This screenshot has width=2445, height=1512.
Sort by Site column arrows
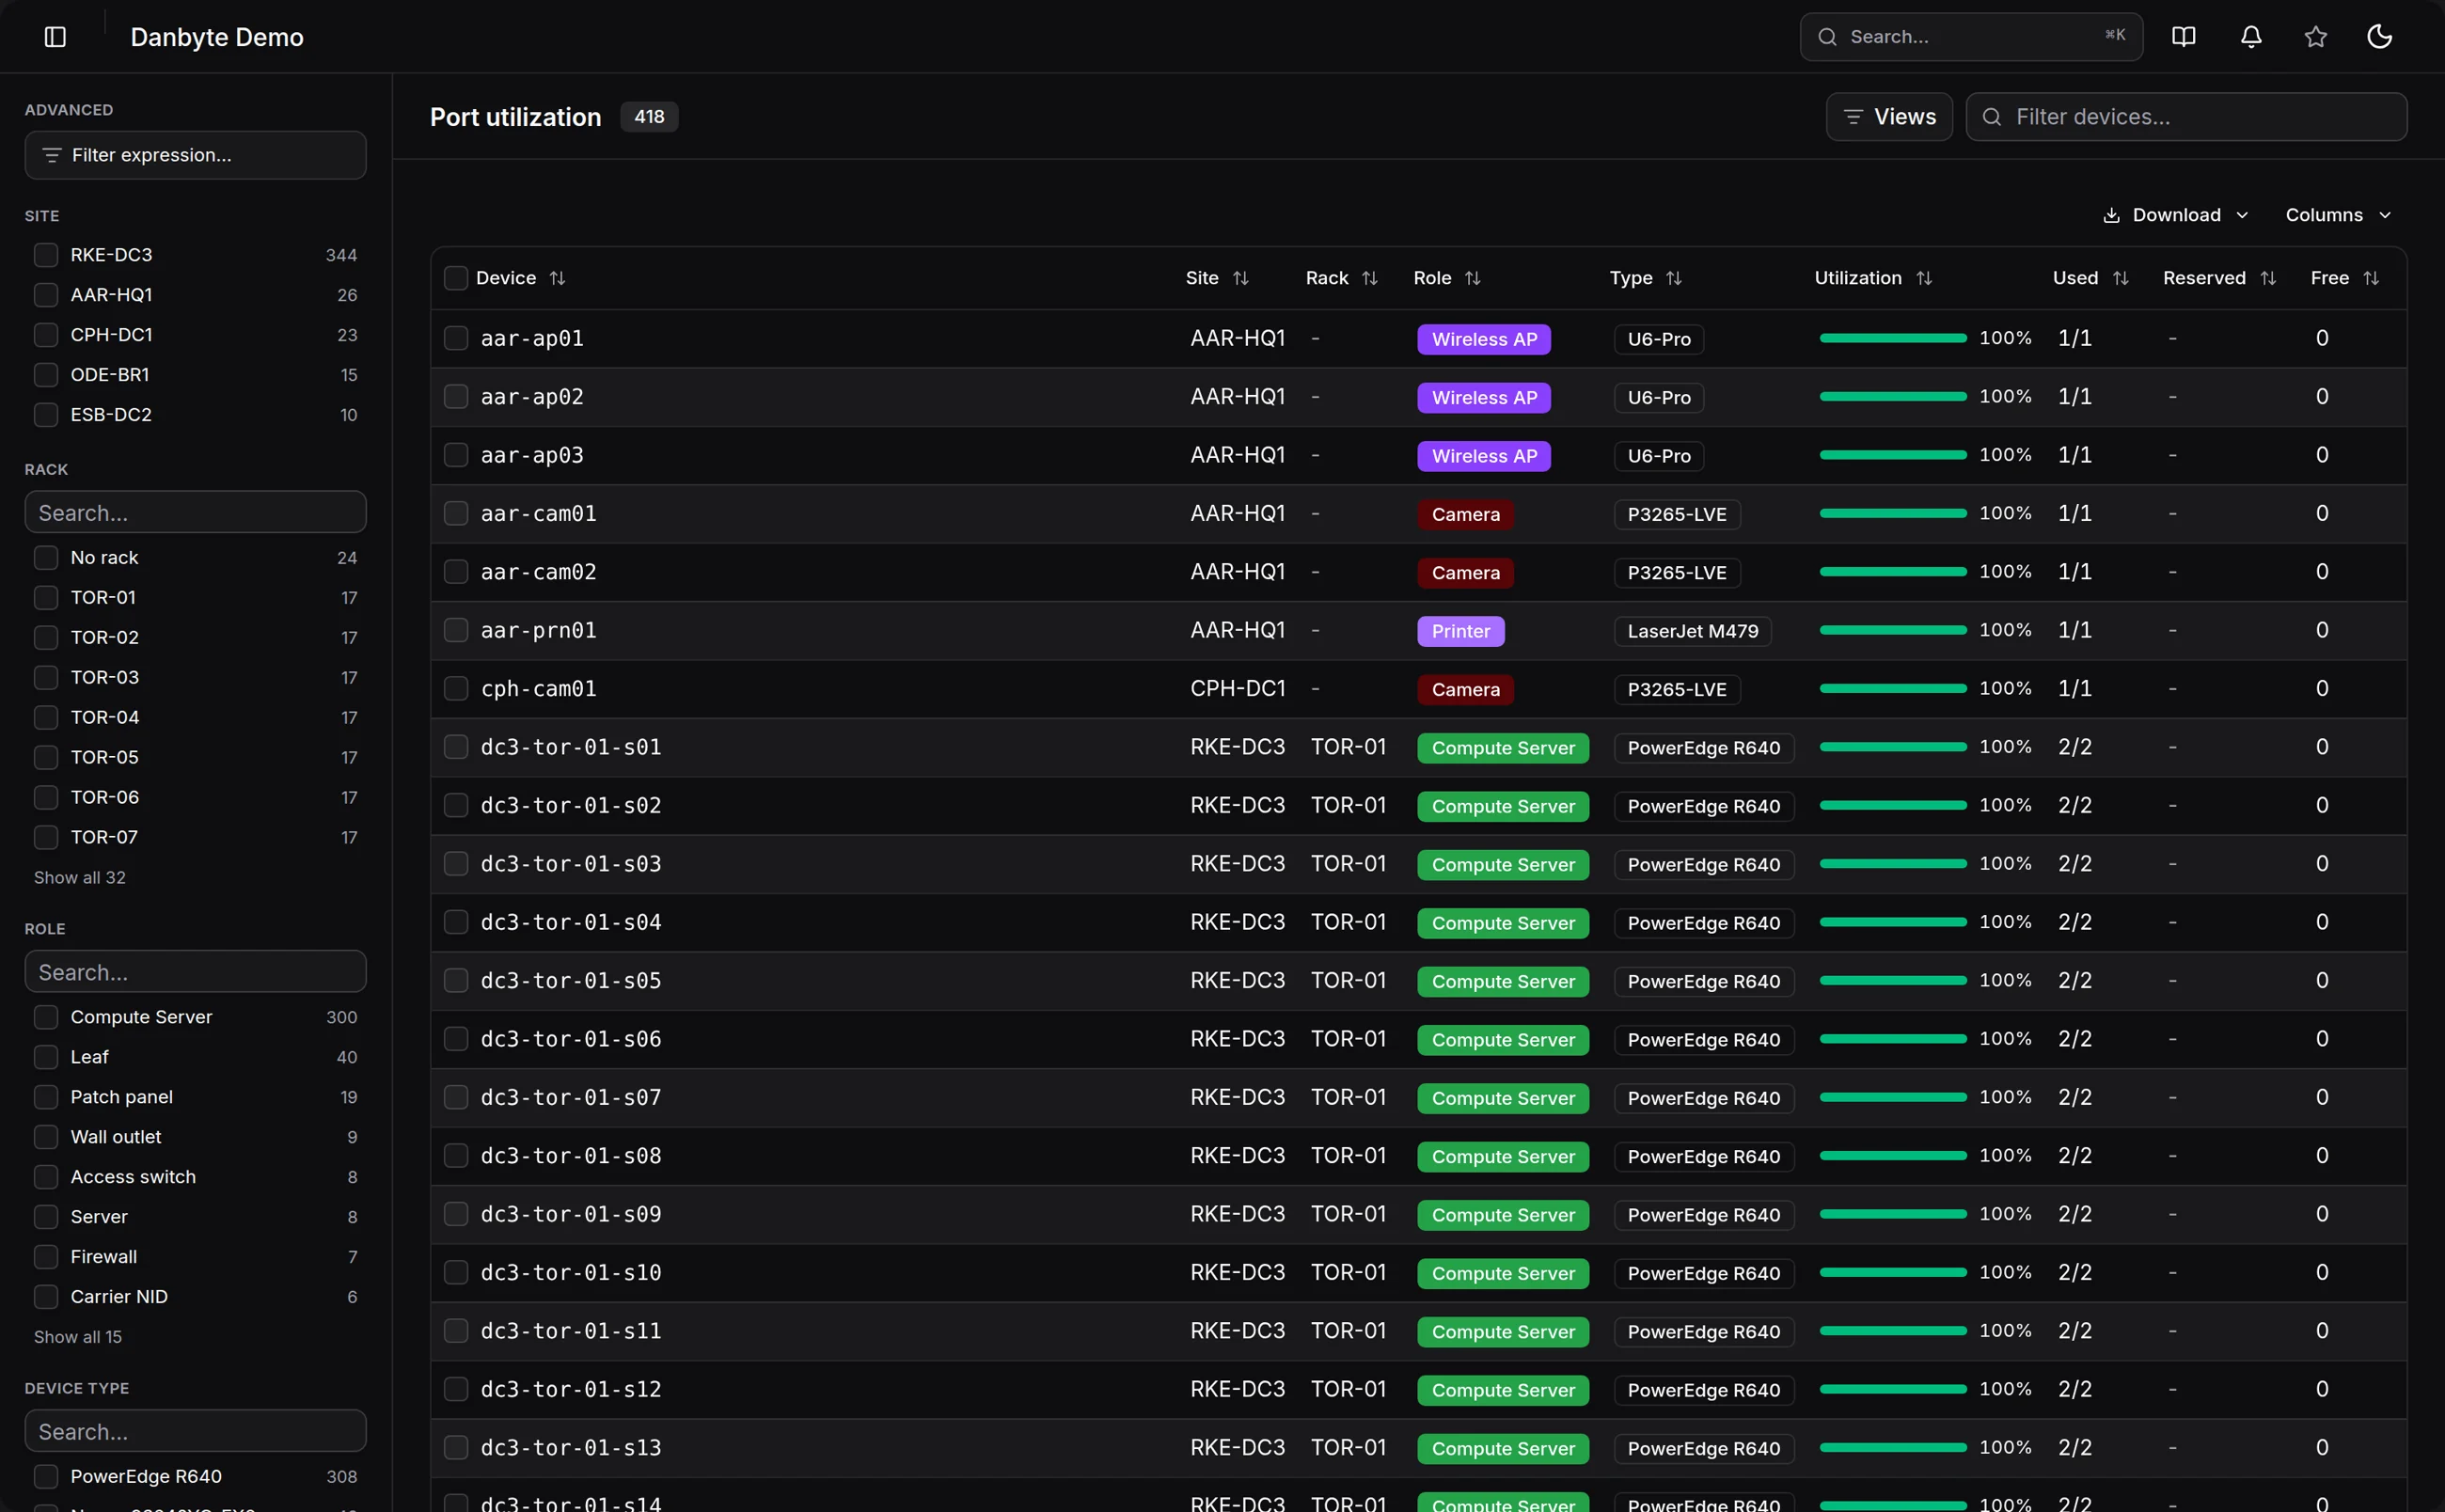tap(1240, 278)
